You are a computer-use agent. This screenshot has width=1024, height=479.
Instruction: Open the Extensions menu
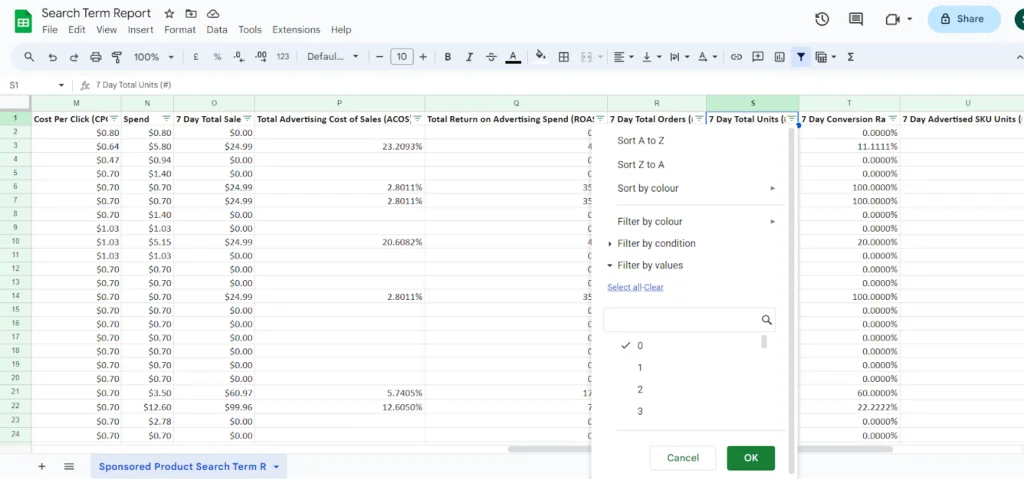[x=296, y=29]
